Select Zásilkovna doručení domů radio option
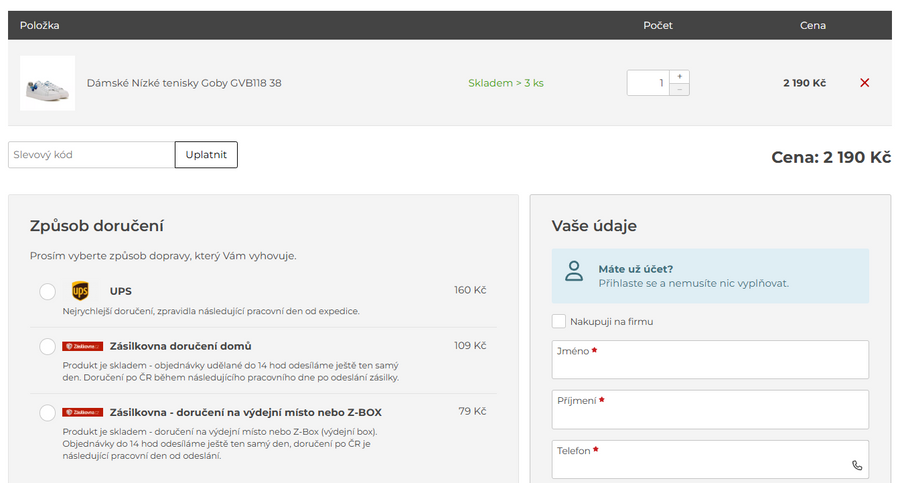Screen dimensions: 900x483 [47, 346]
